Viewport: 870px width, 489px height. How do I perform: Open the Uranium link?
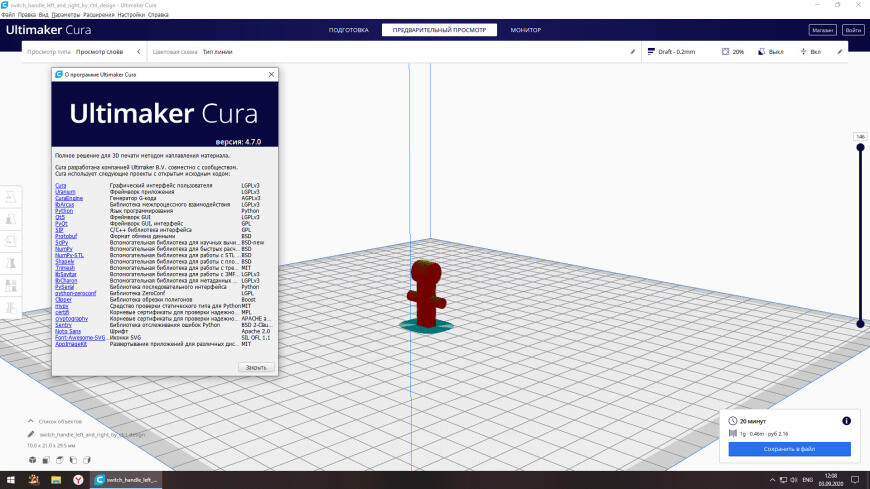pos(65,192)
